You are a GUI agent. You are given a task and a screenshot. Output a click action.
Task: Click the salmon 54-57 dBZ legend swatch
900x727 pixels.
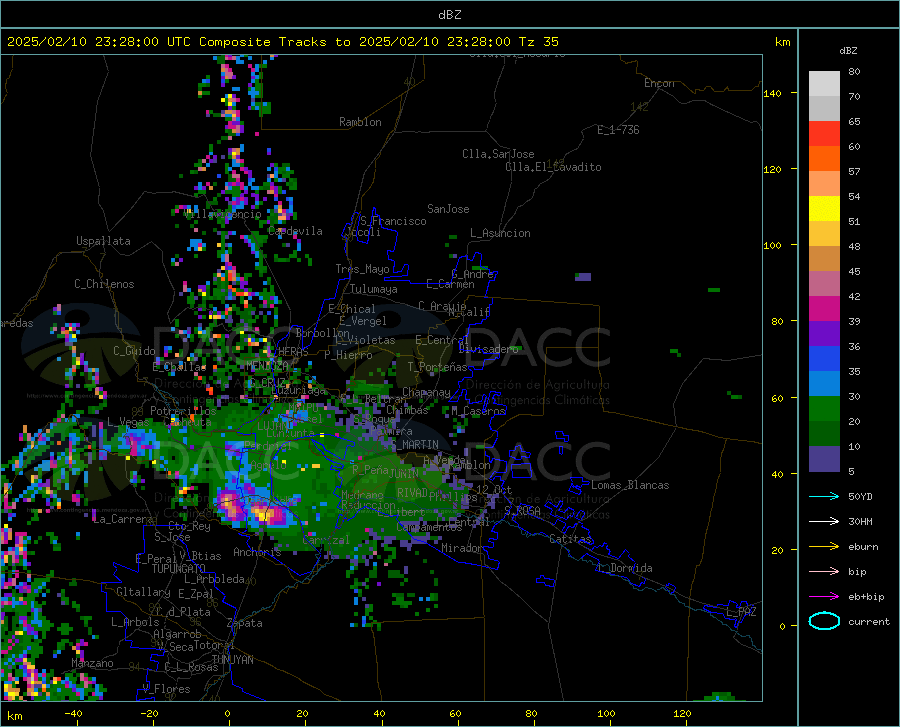coord(824,184)
